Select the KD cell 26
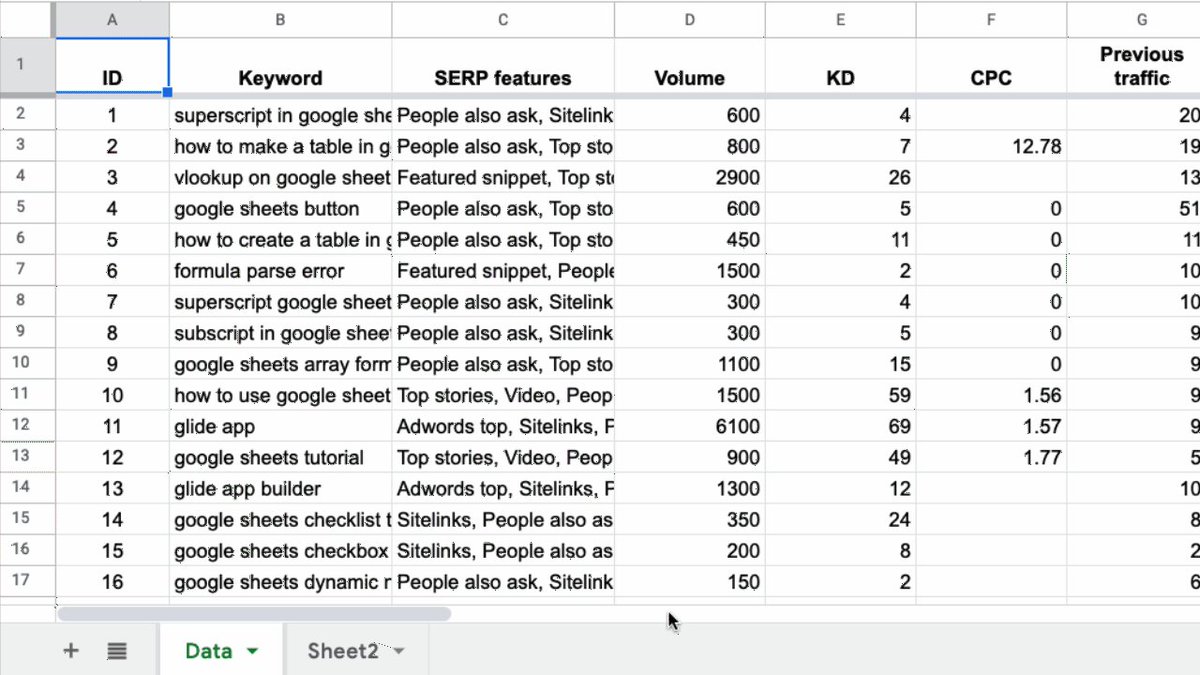The height and width of the screenshot is (675, 1200). 841,178
